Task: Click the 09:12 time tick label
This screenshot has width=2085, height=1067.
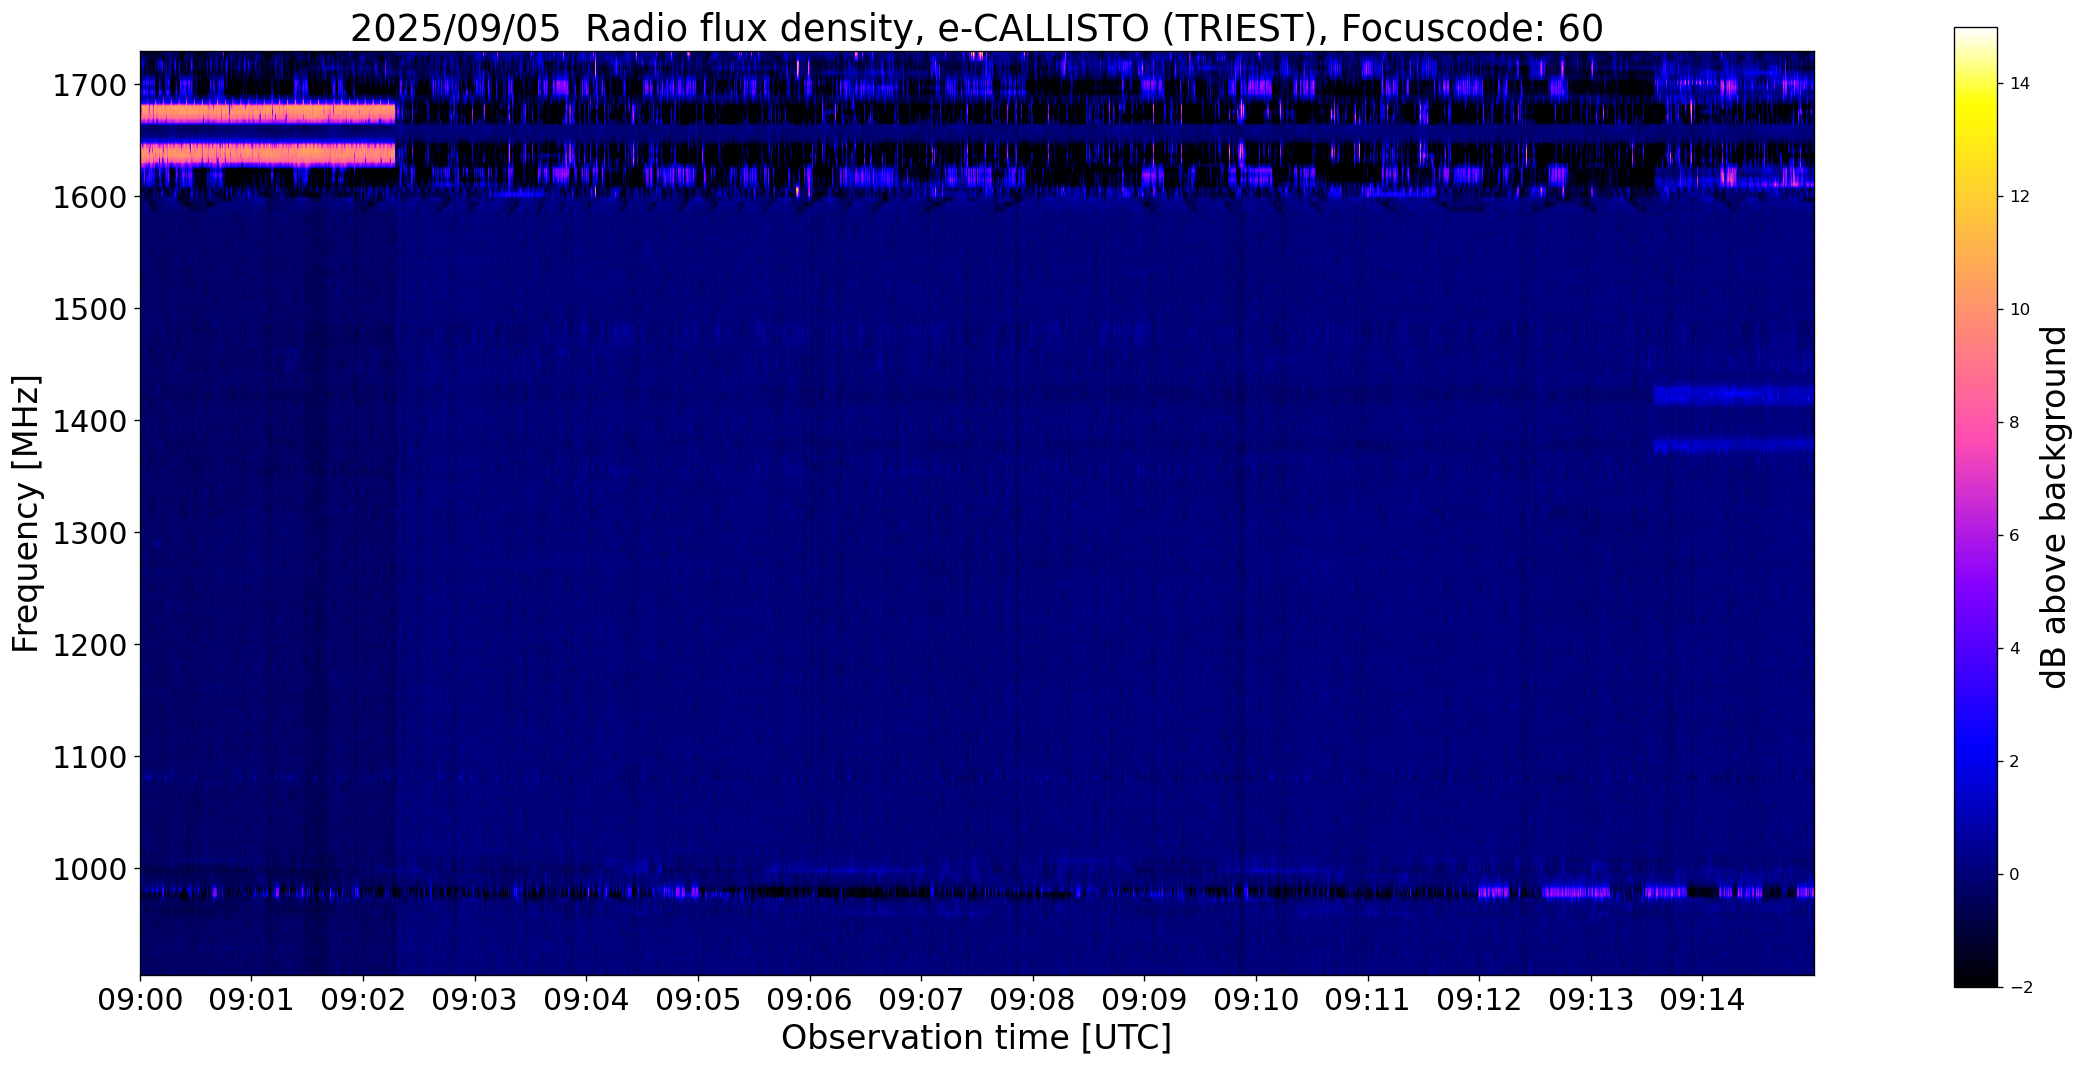Action: 1480,1000
